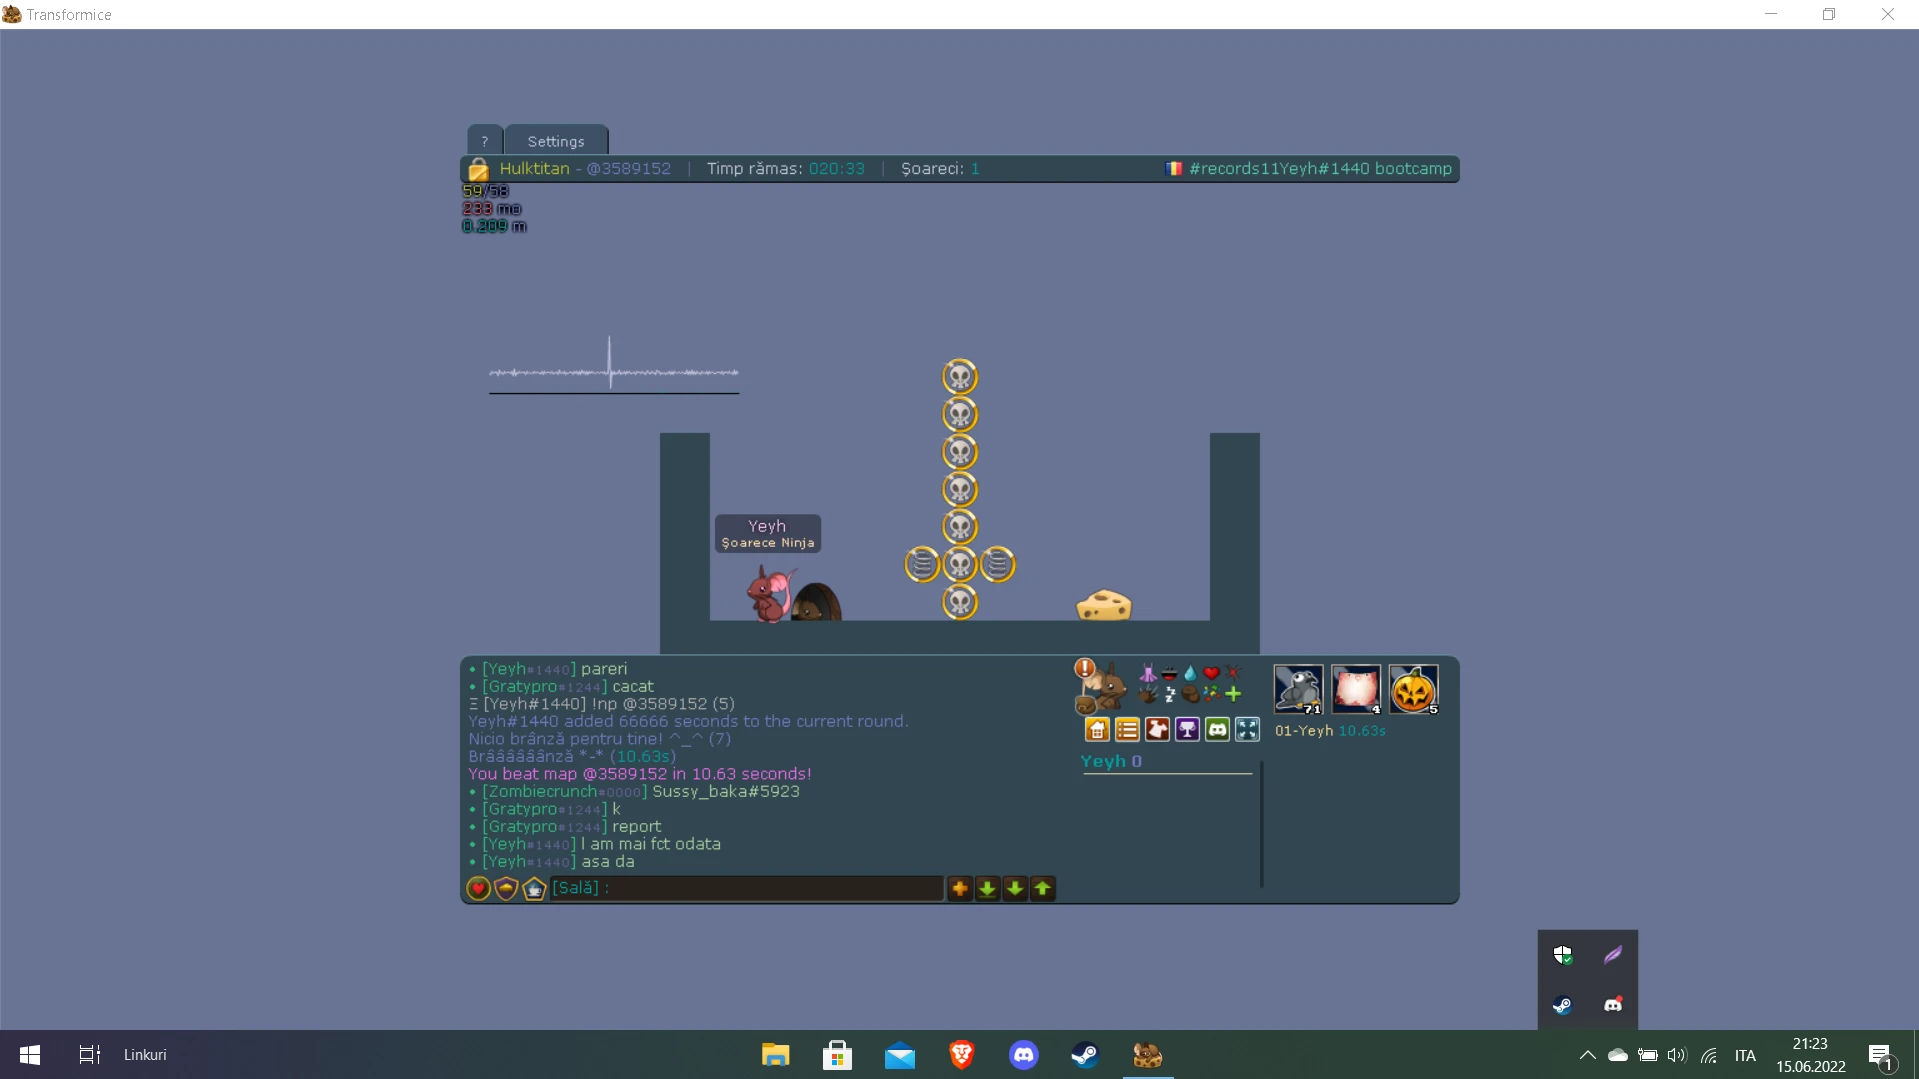This screenshot has width=1919, height=1079.
Task: Open File Explorer from the taskbar
Action: pyautogui.click(x=776, y=1055)
